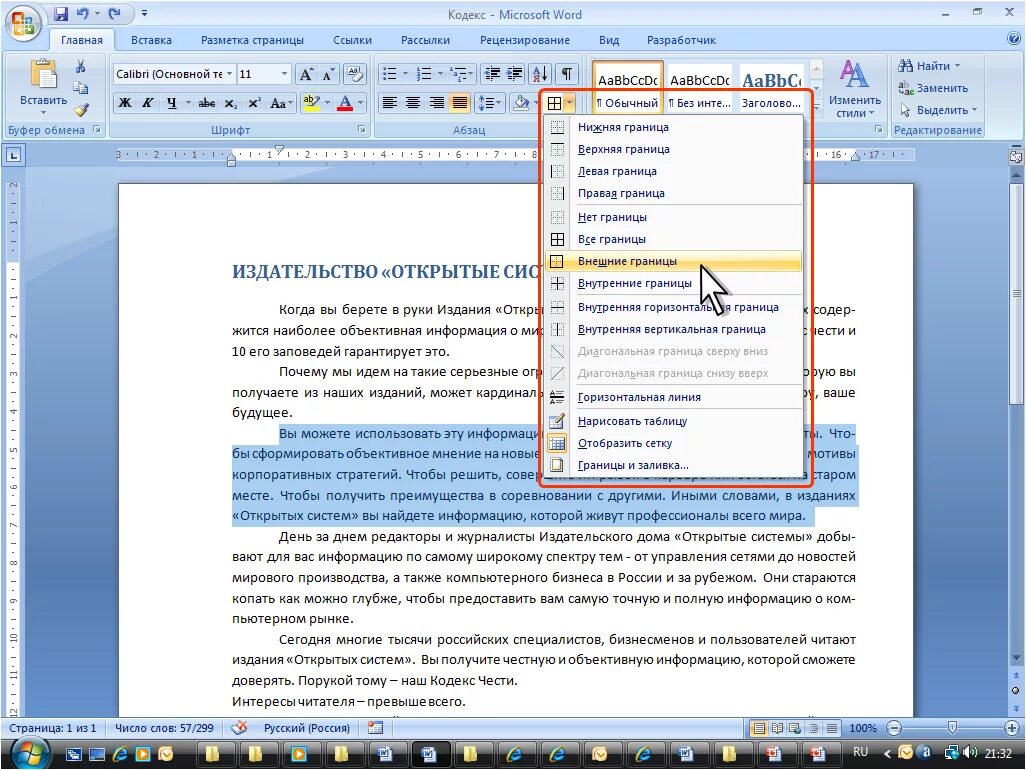Click the borders button icon
This screenshot has width=1026, height=770.
tap(554, 103)
